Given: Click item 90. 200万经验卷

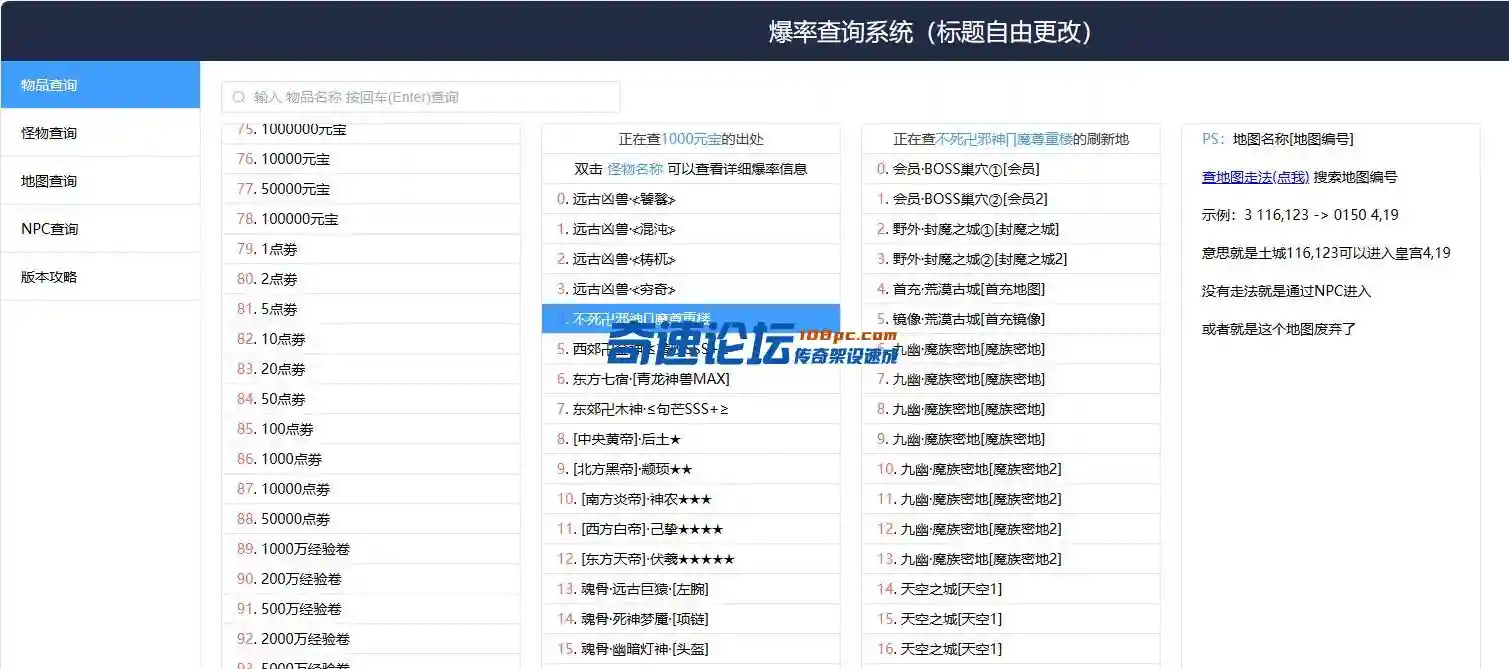Looking at the screenshot, I should [x=371, y=579].
